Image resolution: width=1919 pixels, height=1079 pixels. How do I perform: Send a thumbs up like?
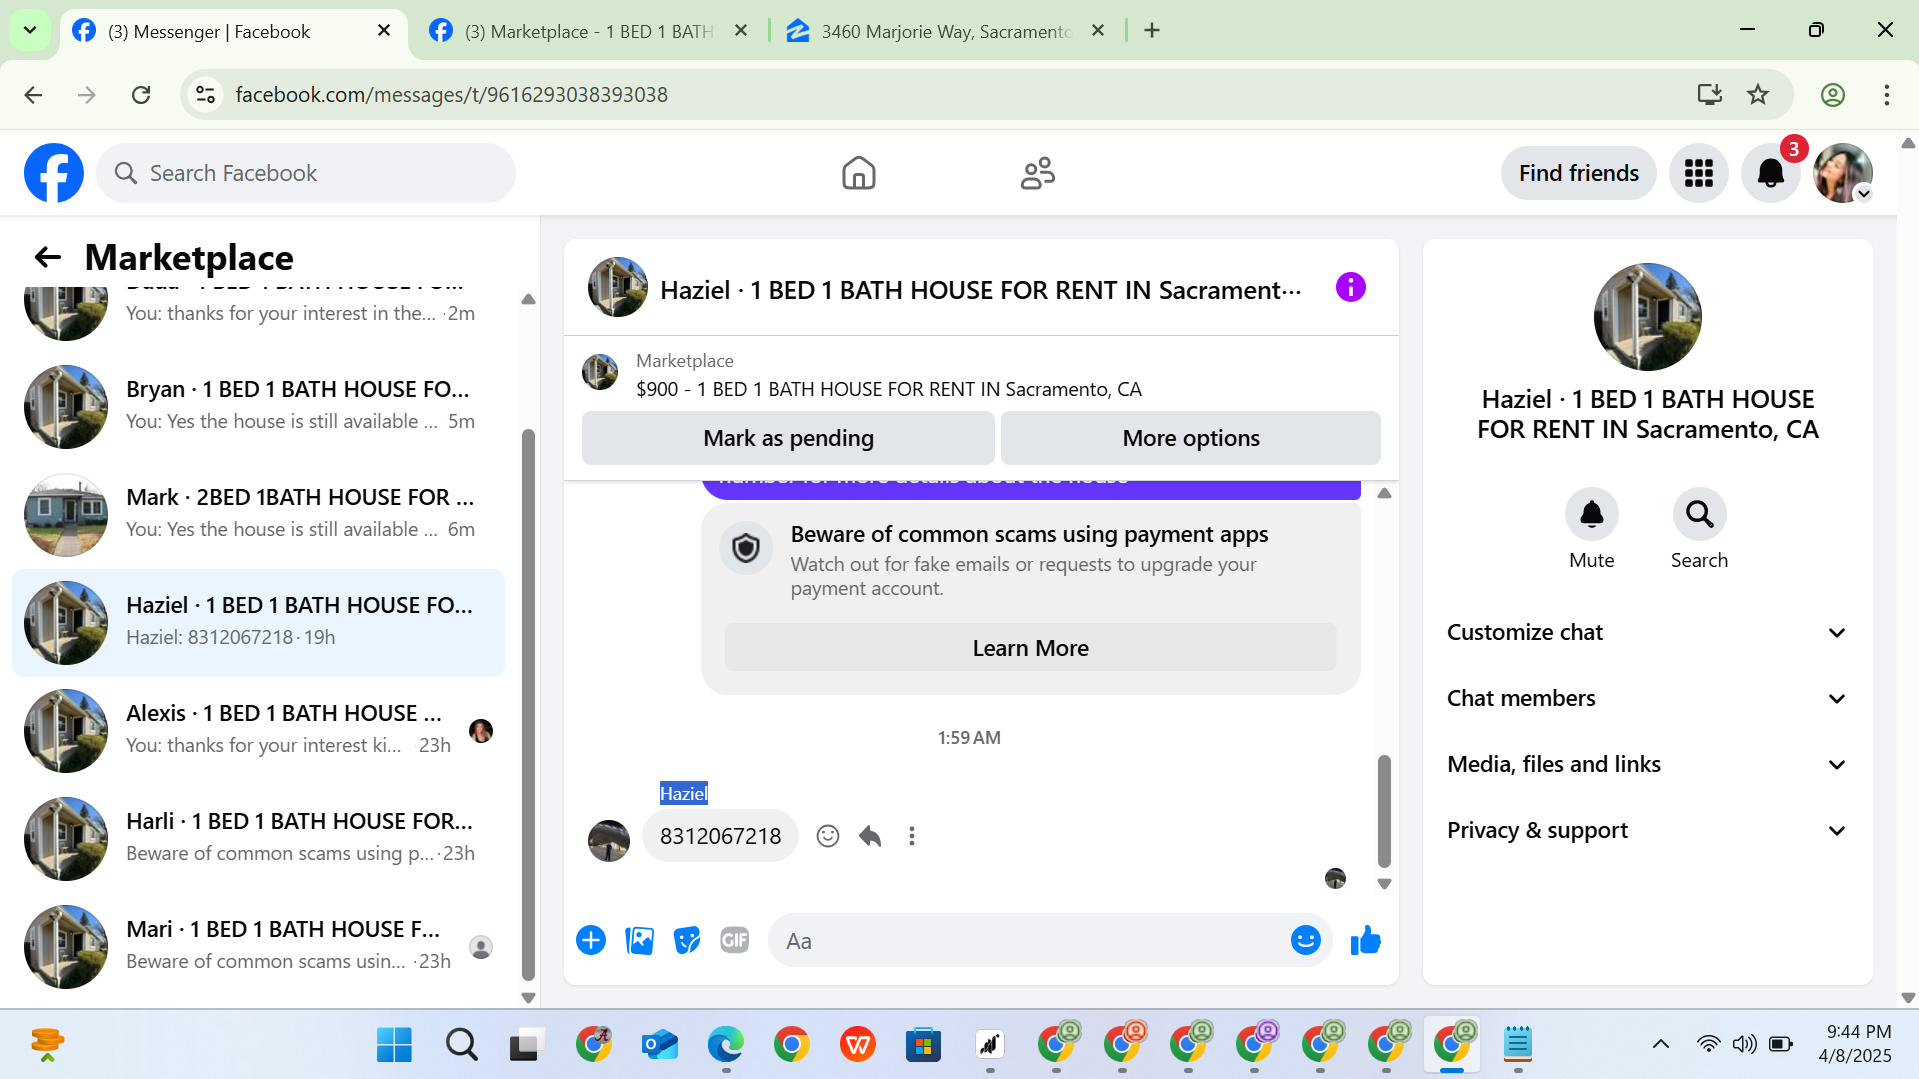[1365, 940]
